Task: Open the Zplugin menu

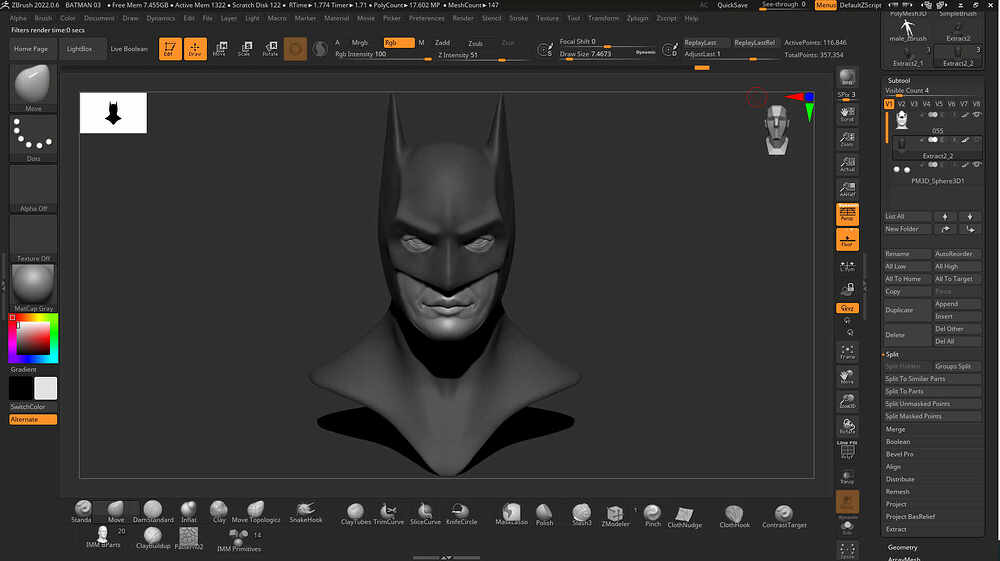Action: 637,18
